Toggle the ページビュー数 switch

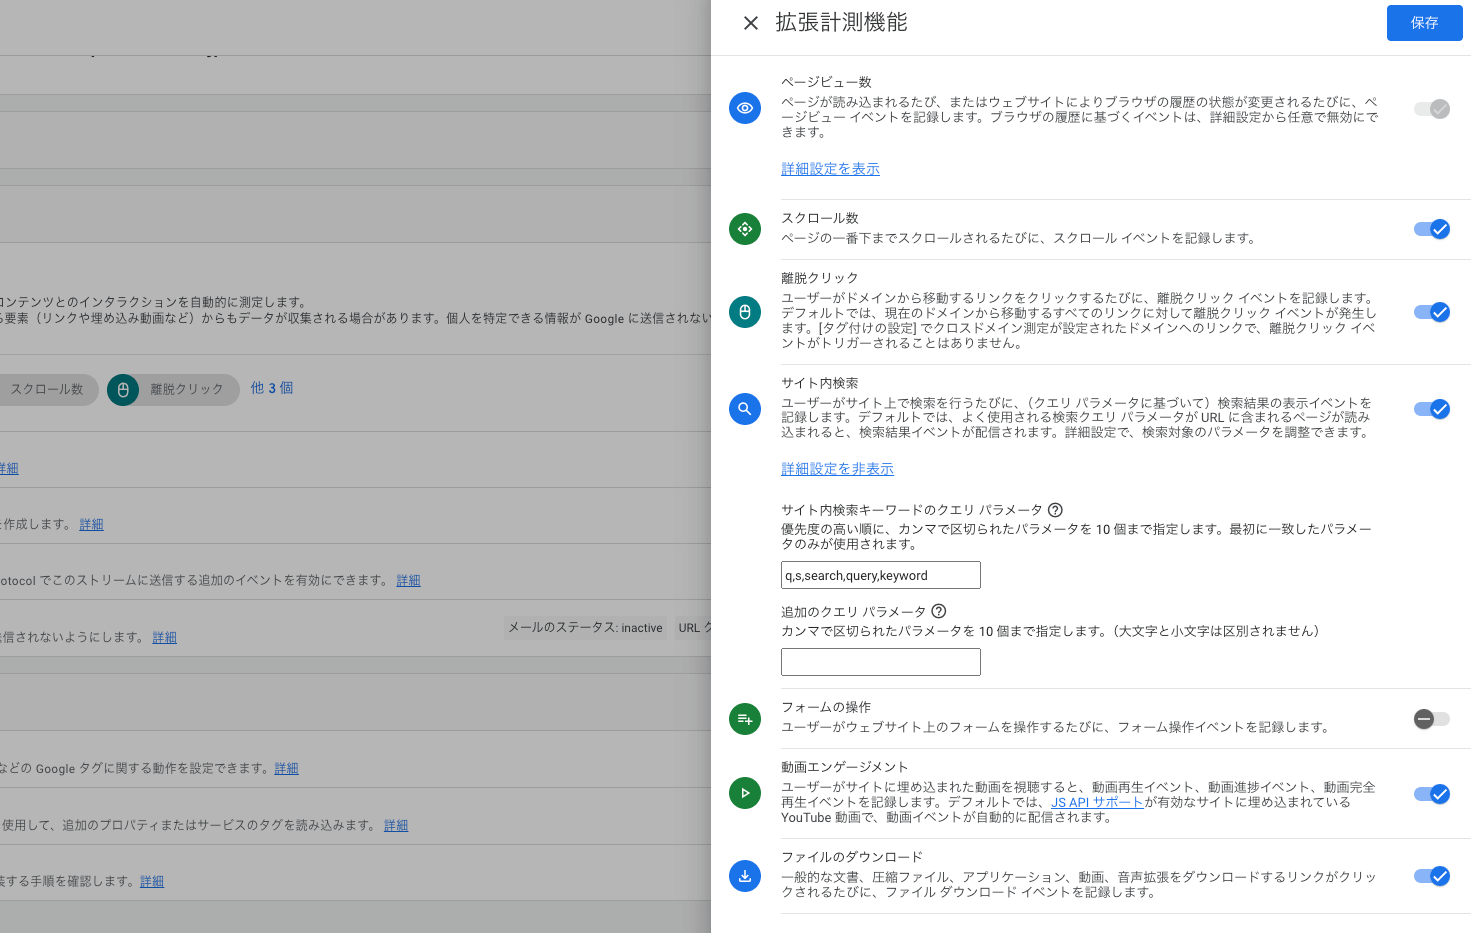click(1432, 109)
